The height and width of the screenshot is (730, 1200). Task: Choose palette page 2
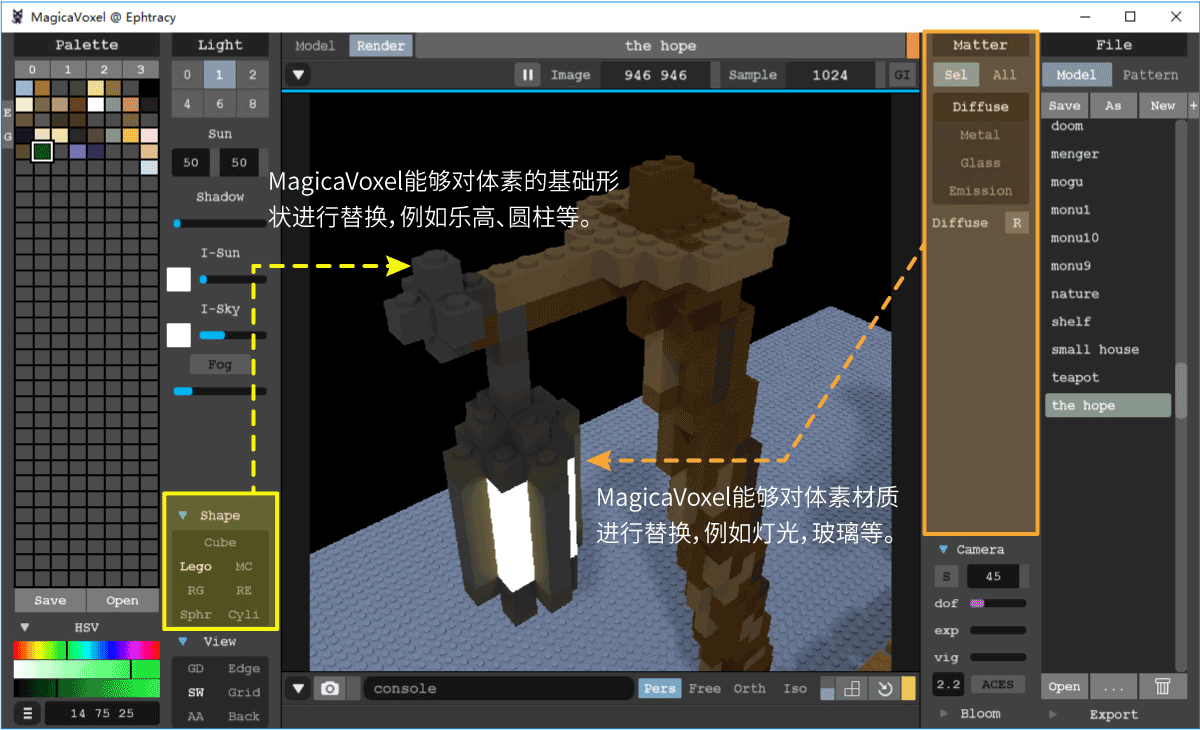click(x=104, y=69)
